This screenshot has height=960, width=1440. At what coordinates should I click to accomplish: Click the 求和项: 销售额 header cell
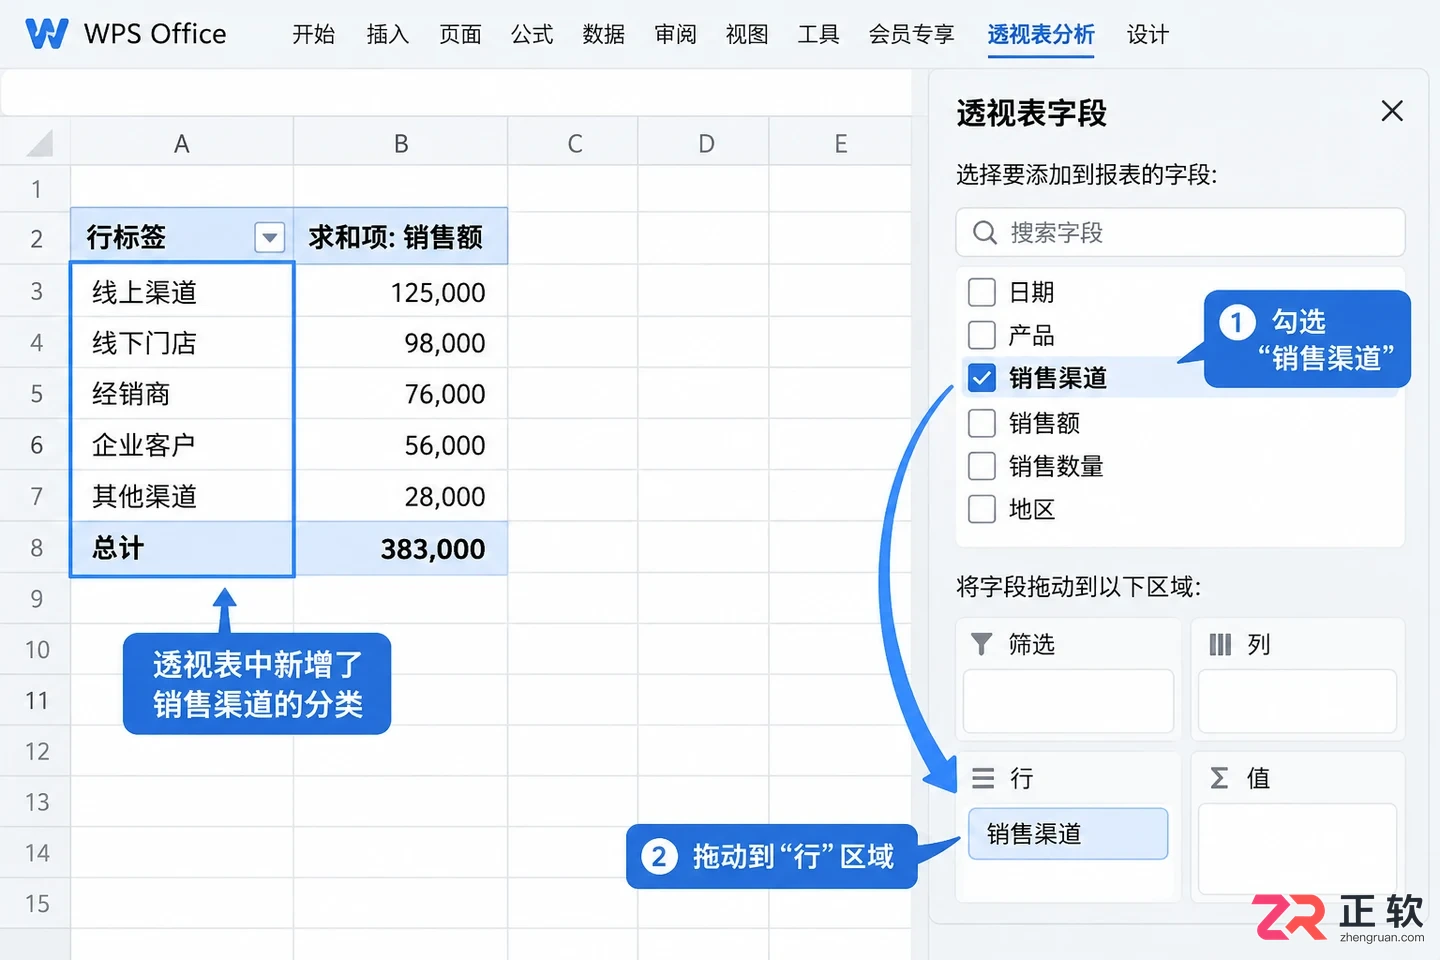point(401,237)
